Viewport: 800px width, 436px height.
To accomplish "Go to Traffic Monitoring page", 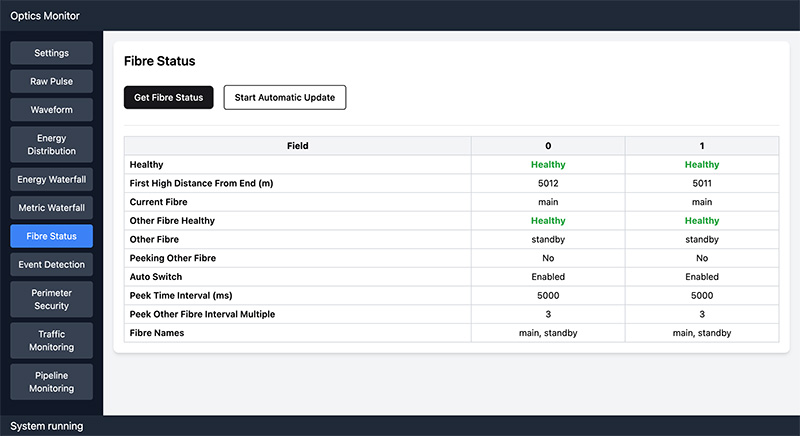I will 51,341.
